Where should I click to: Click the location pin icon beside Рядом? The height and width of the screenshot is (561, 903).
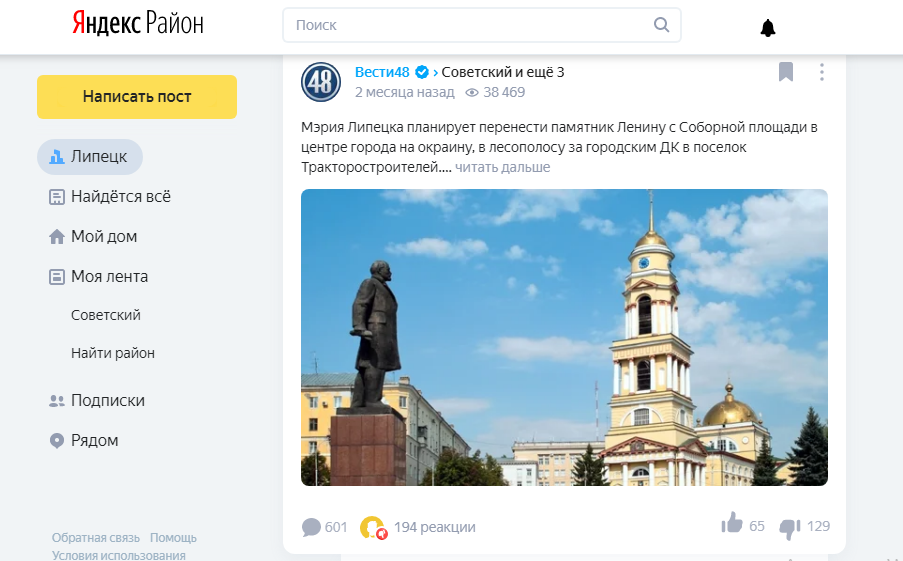click(56, 441)
